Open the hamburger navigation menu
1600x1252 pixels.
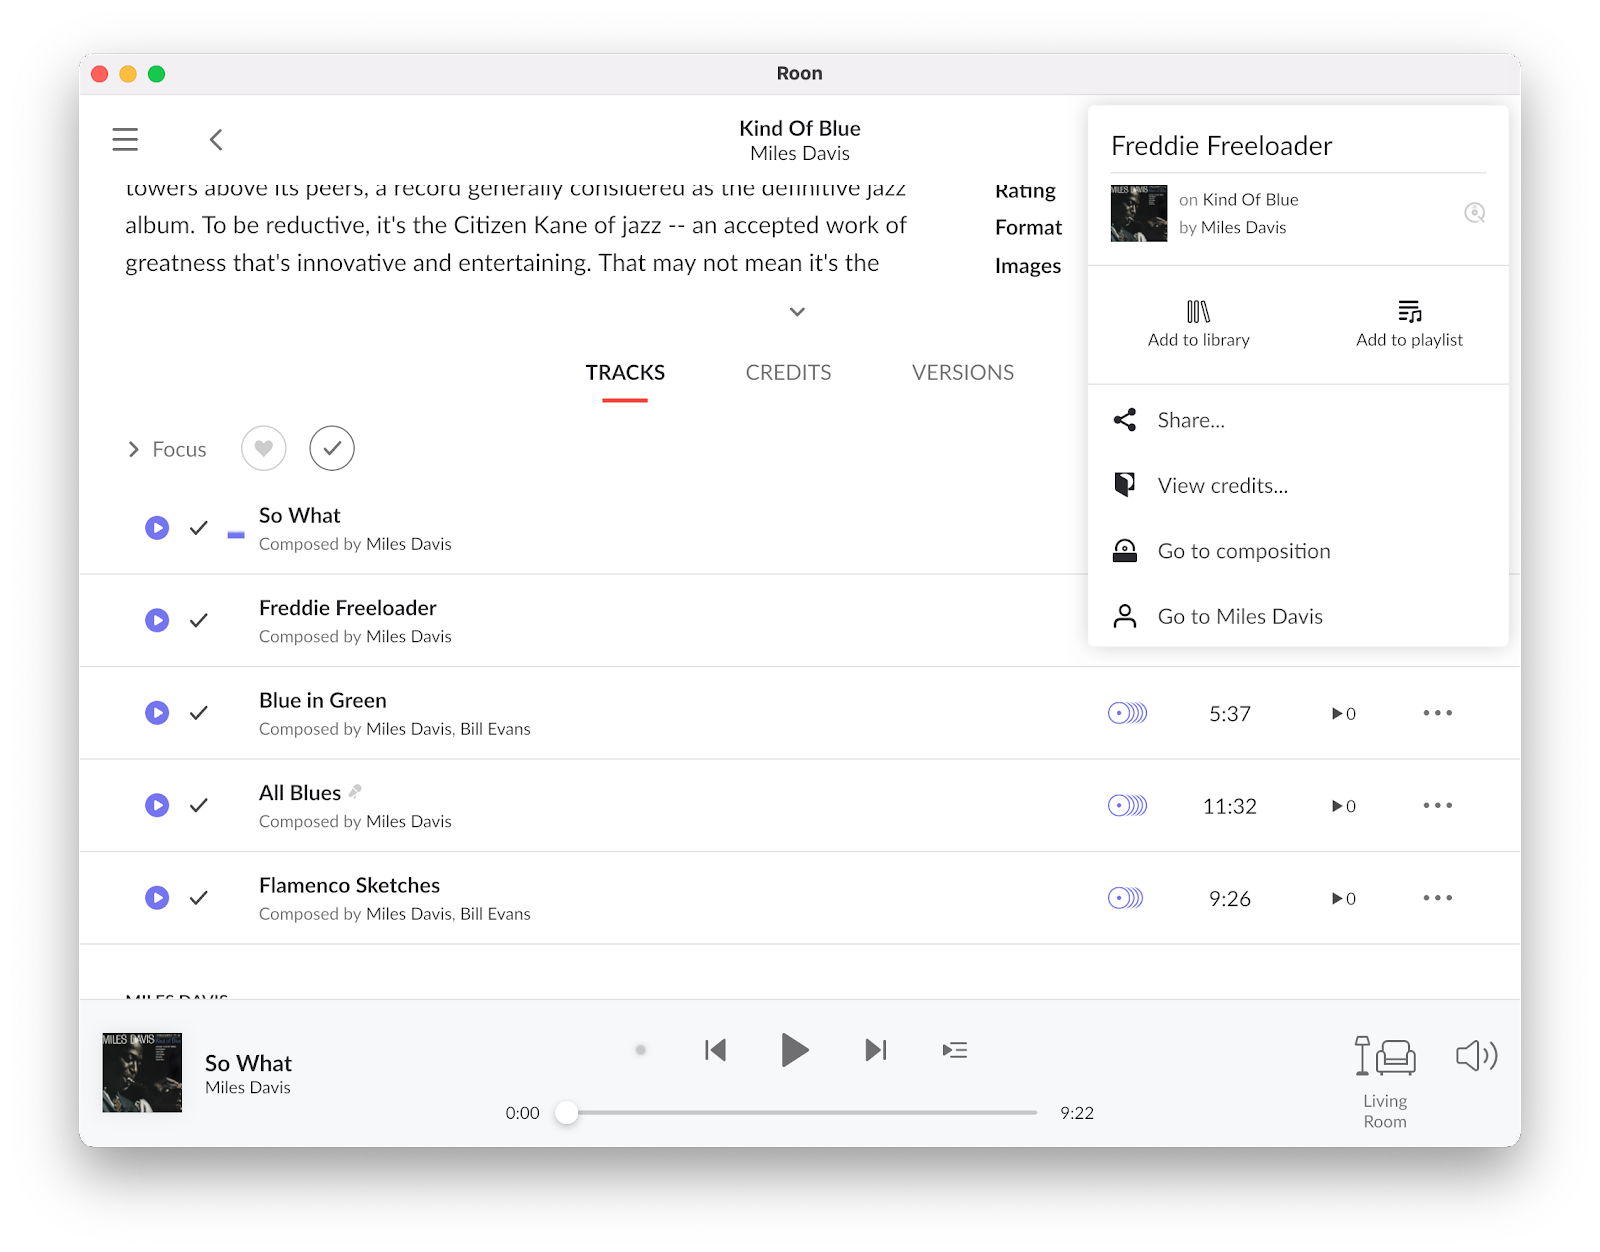coord(125,139)
